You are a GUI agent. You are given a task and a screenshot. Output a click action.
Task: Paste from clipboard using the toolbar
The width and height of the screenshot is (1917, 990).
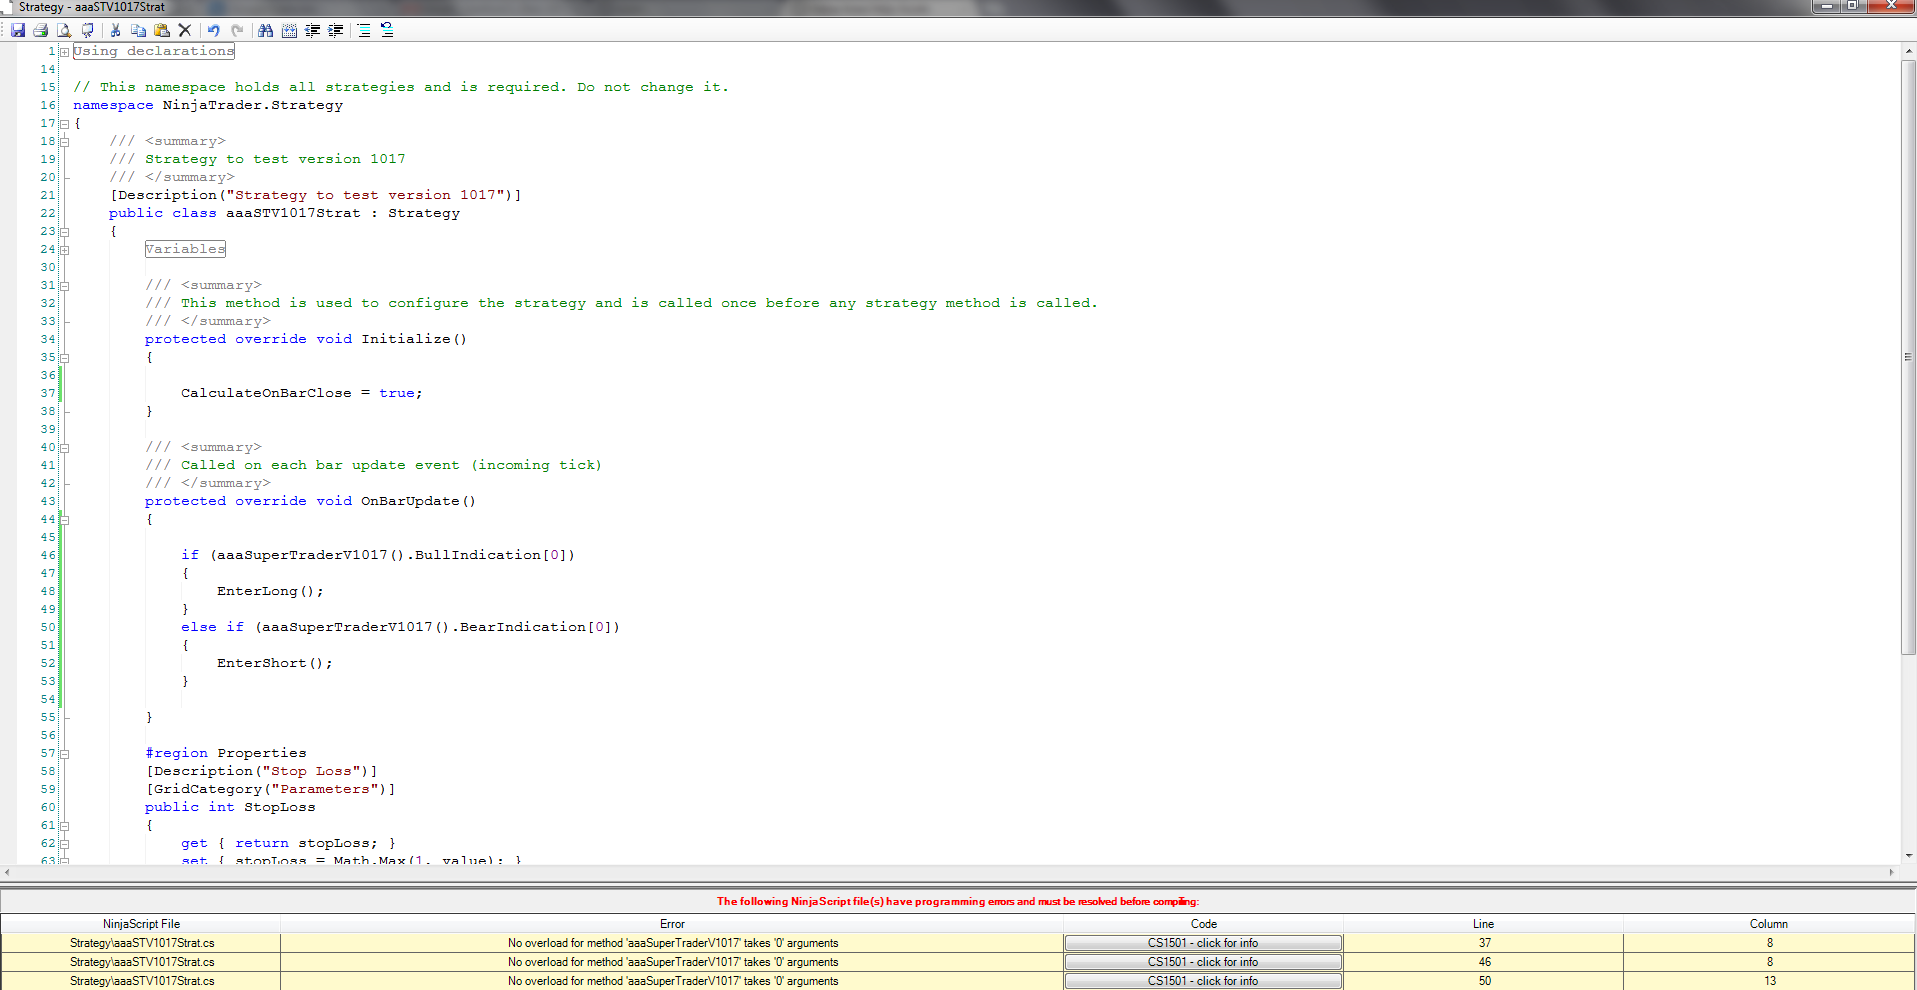tap(161, 30)
